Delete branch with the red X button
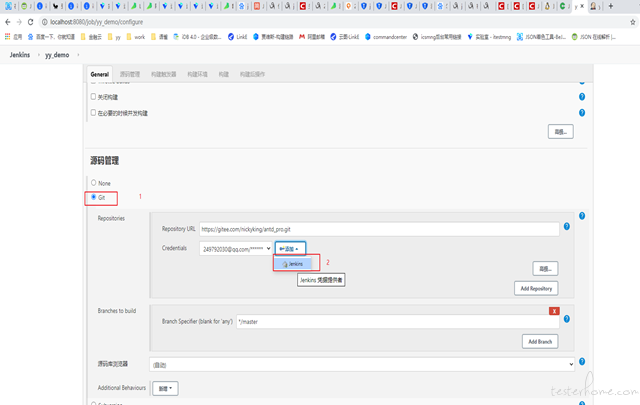 [x=554, y=311]
